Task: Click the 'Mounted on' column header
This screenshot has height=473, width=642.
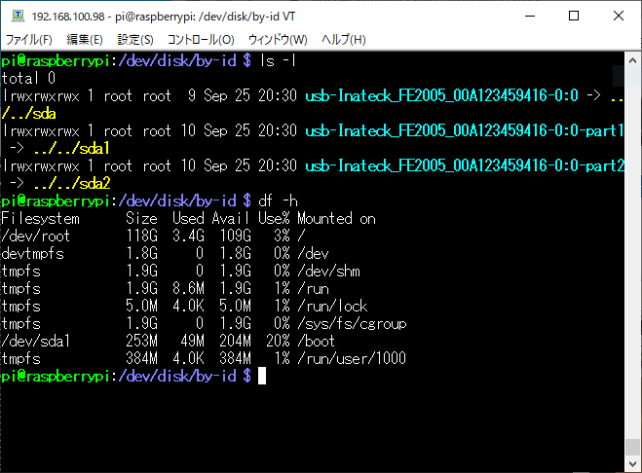Action: pyautogui.click(x=337, y=218)
